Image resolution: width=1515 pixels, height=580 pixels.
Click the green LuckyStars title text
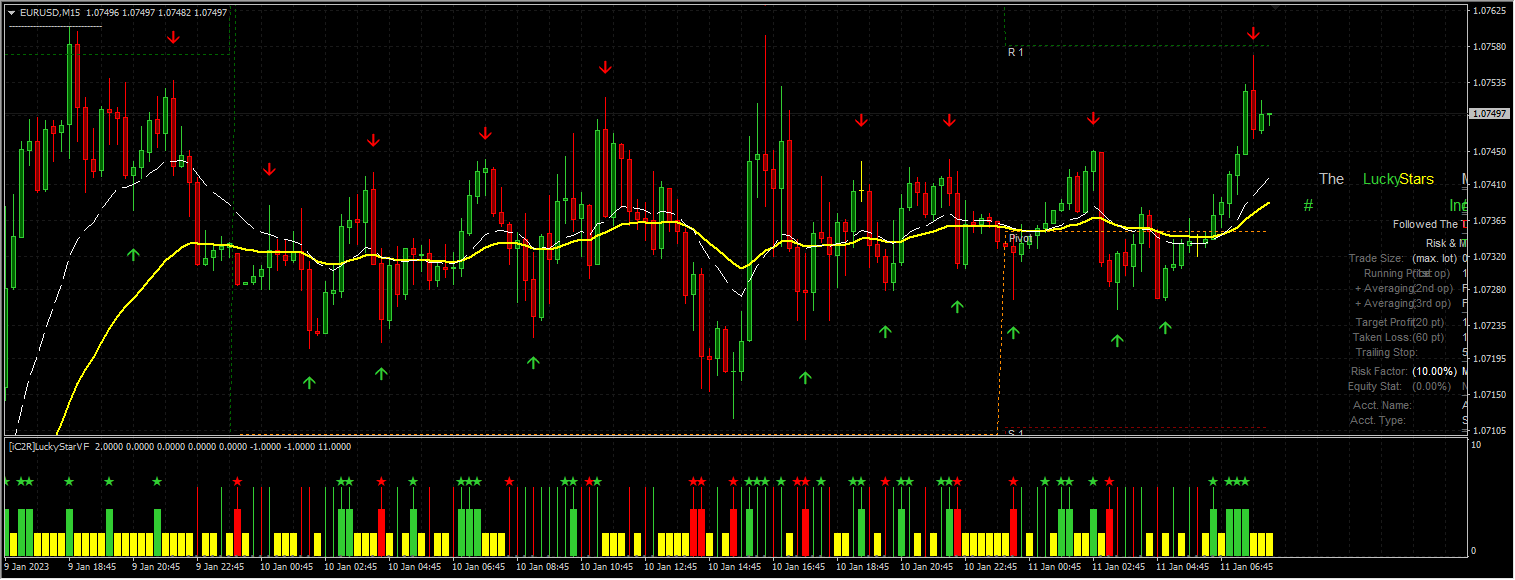[x=1398, y=179]
